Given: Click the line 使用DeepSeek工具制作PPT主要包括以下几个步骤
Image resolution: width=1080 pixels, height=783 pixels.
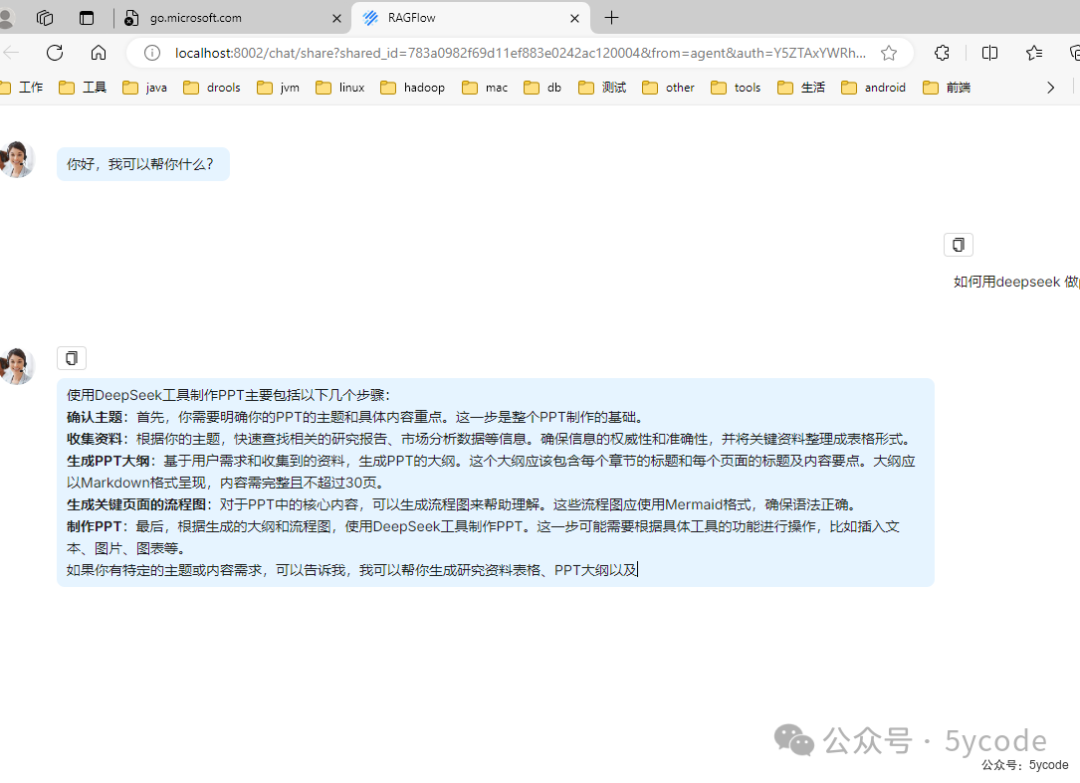Looking at the screenshot, I should click(x=228, y=395).
